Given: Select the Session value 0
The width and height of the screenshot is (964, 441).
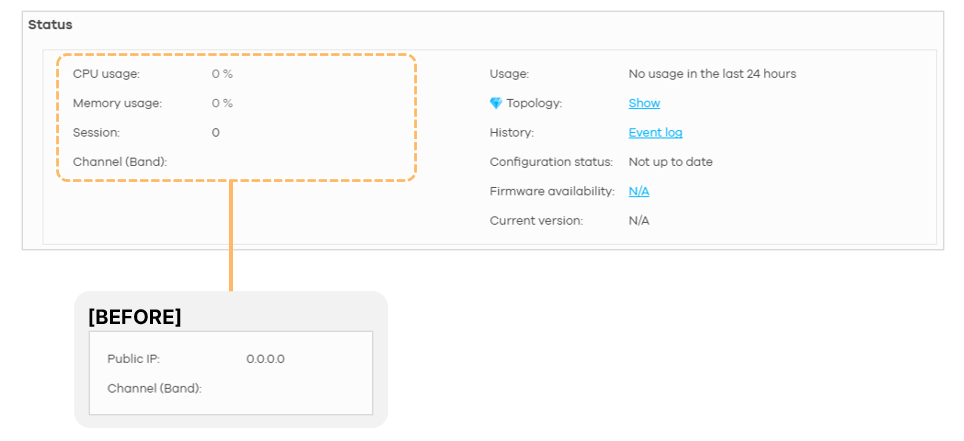Looking at the screenshot, I should (216, 133).
